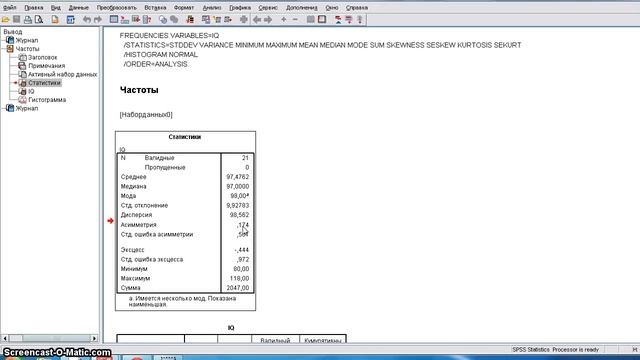Click the Статистики table title
This screenshot has width=640, height=360.
click(184, 137)
